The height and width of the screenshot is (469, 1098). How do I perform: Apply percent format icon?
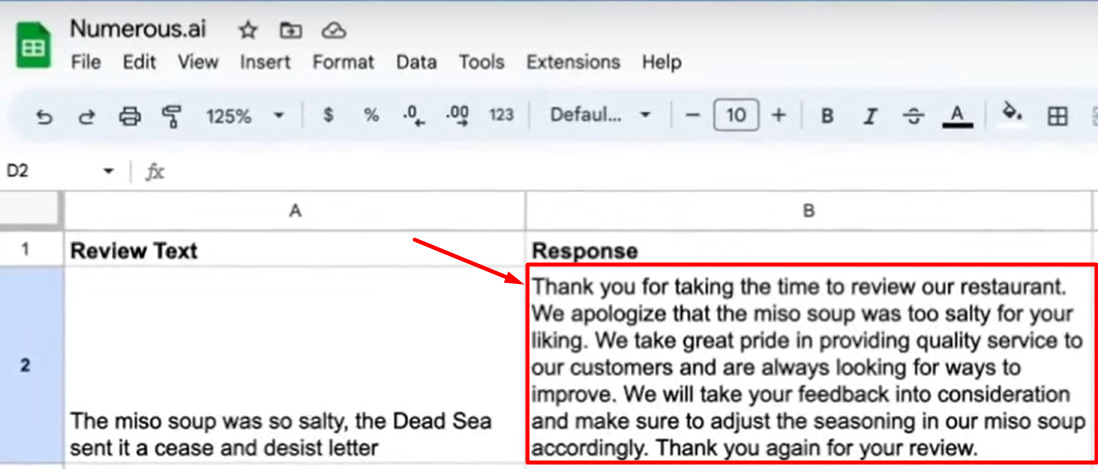tap(371, 116)
